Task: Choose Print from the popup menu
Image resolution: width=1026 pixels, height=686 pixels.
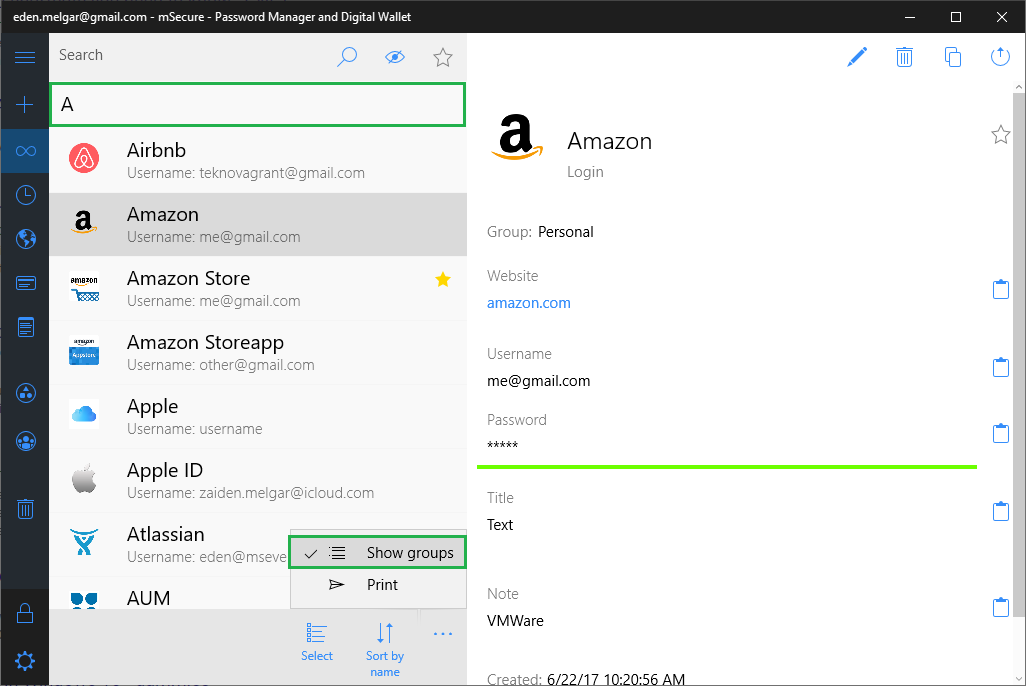Action: coord(378,585)
